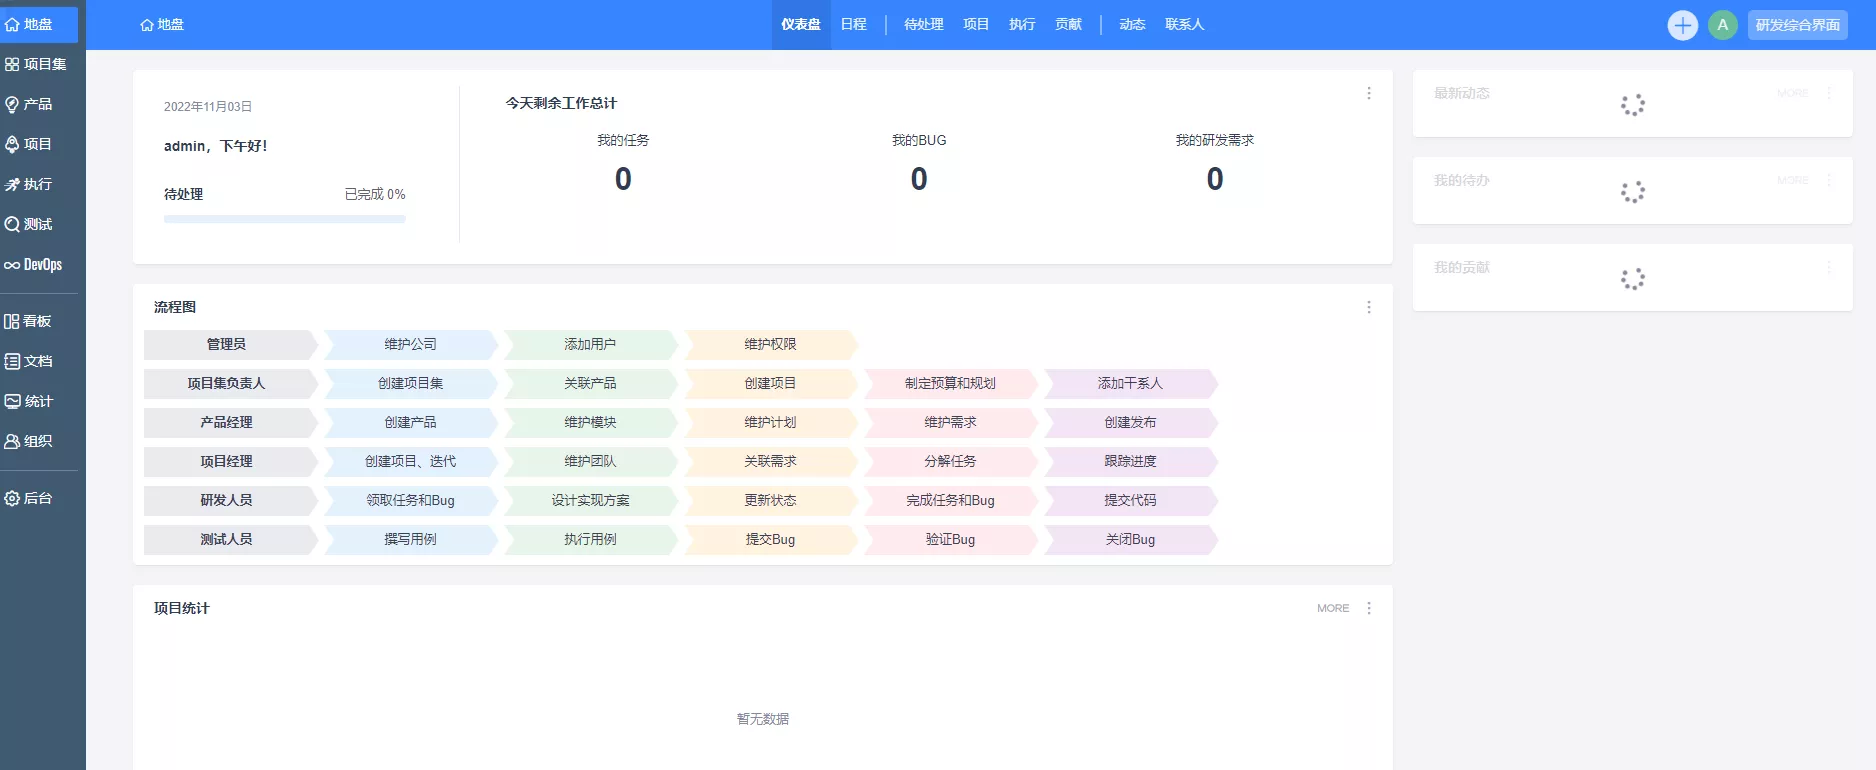This screenshot has height=770, width=1876.
Task: Click the 创建项目、迭代 flowchart step
Action: point(410,461)
